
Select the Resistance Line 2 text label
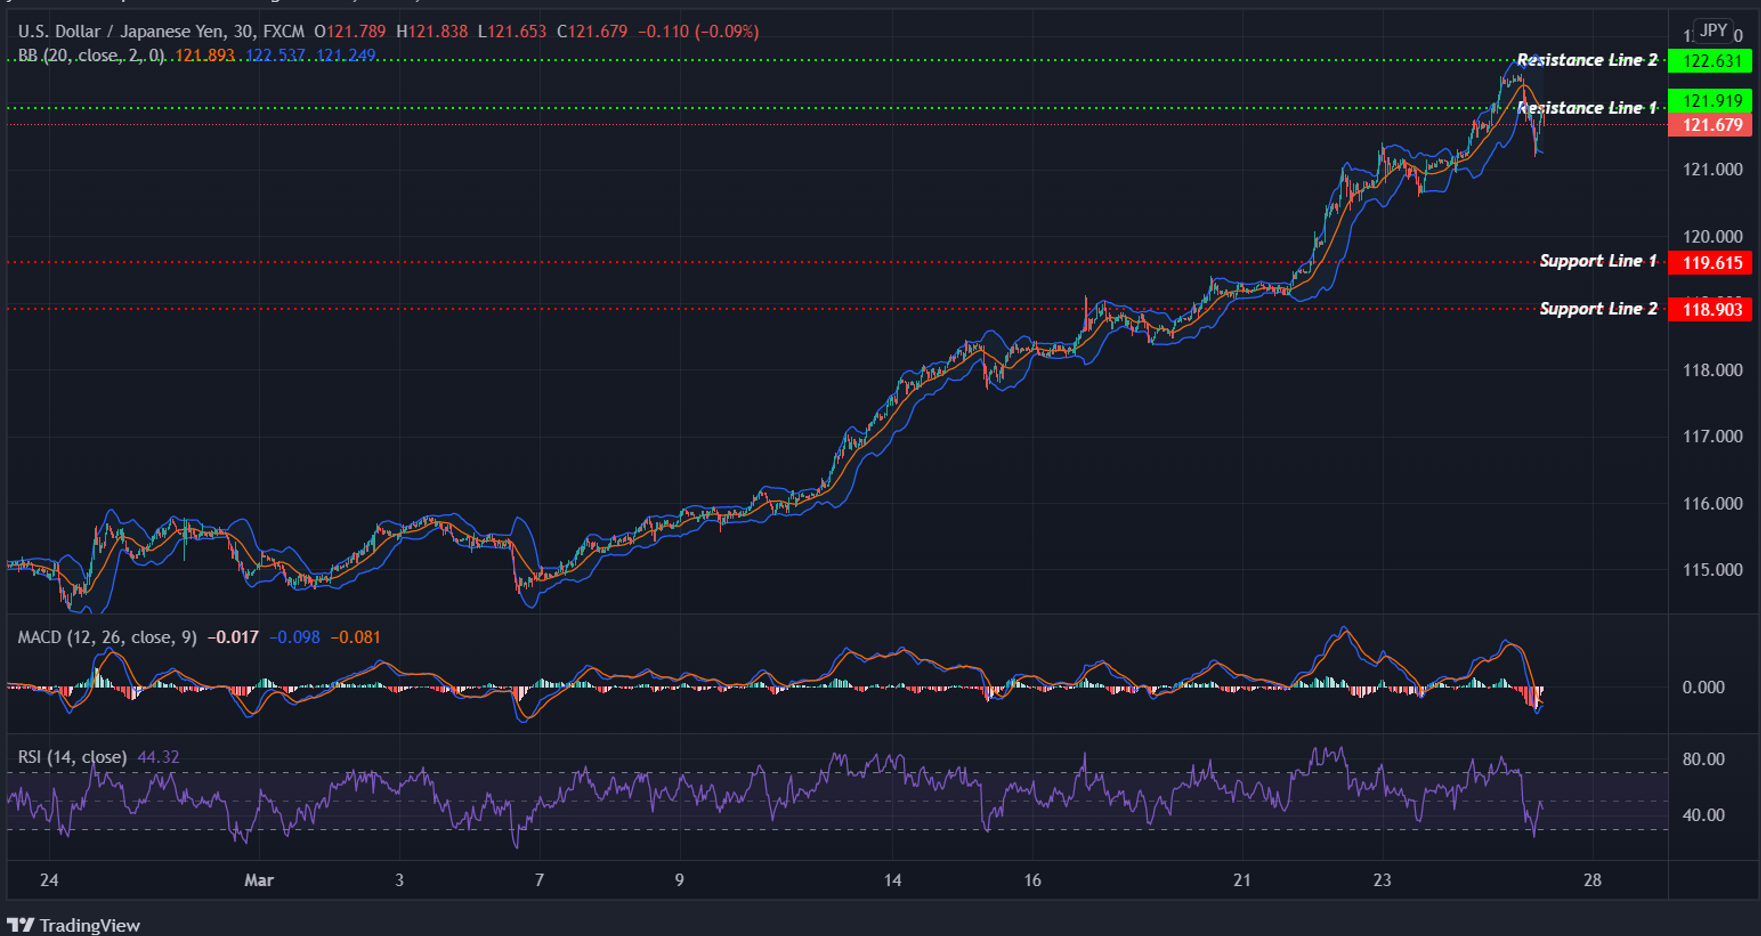pos(1588,60)
